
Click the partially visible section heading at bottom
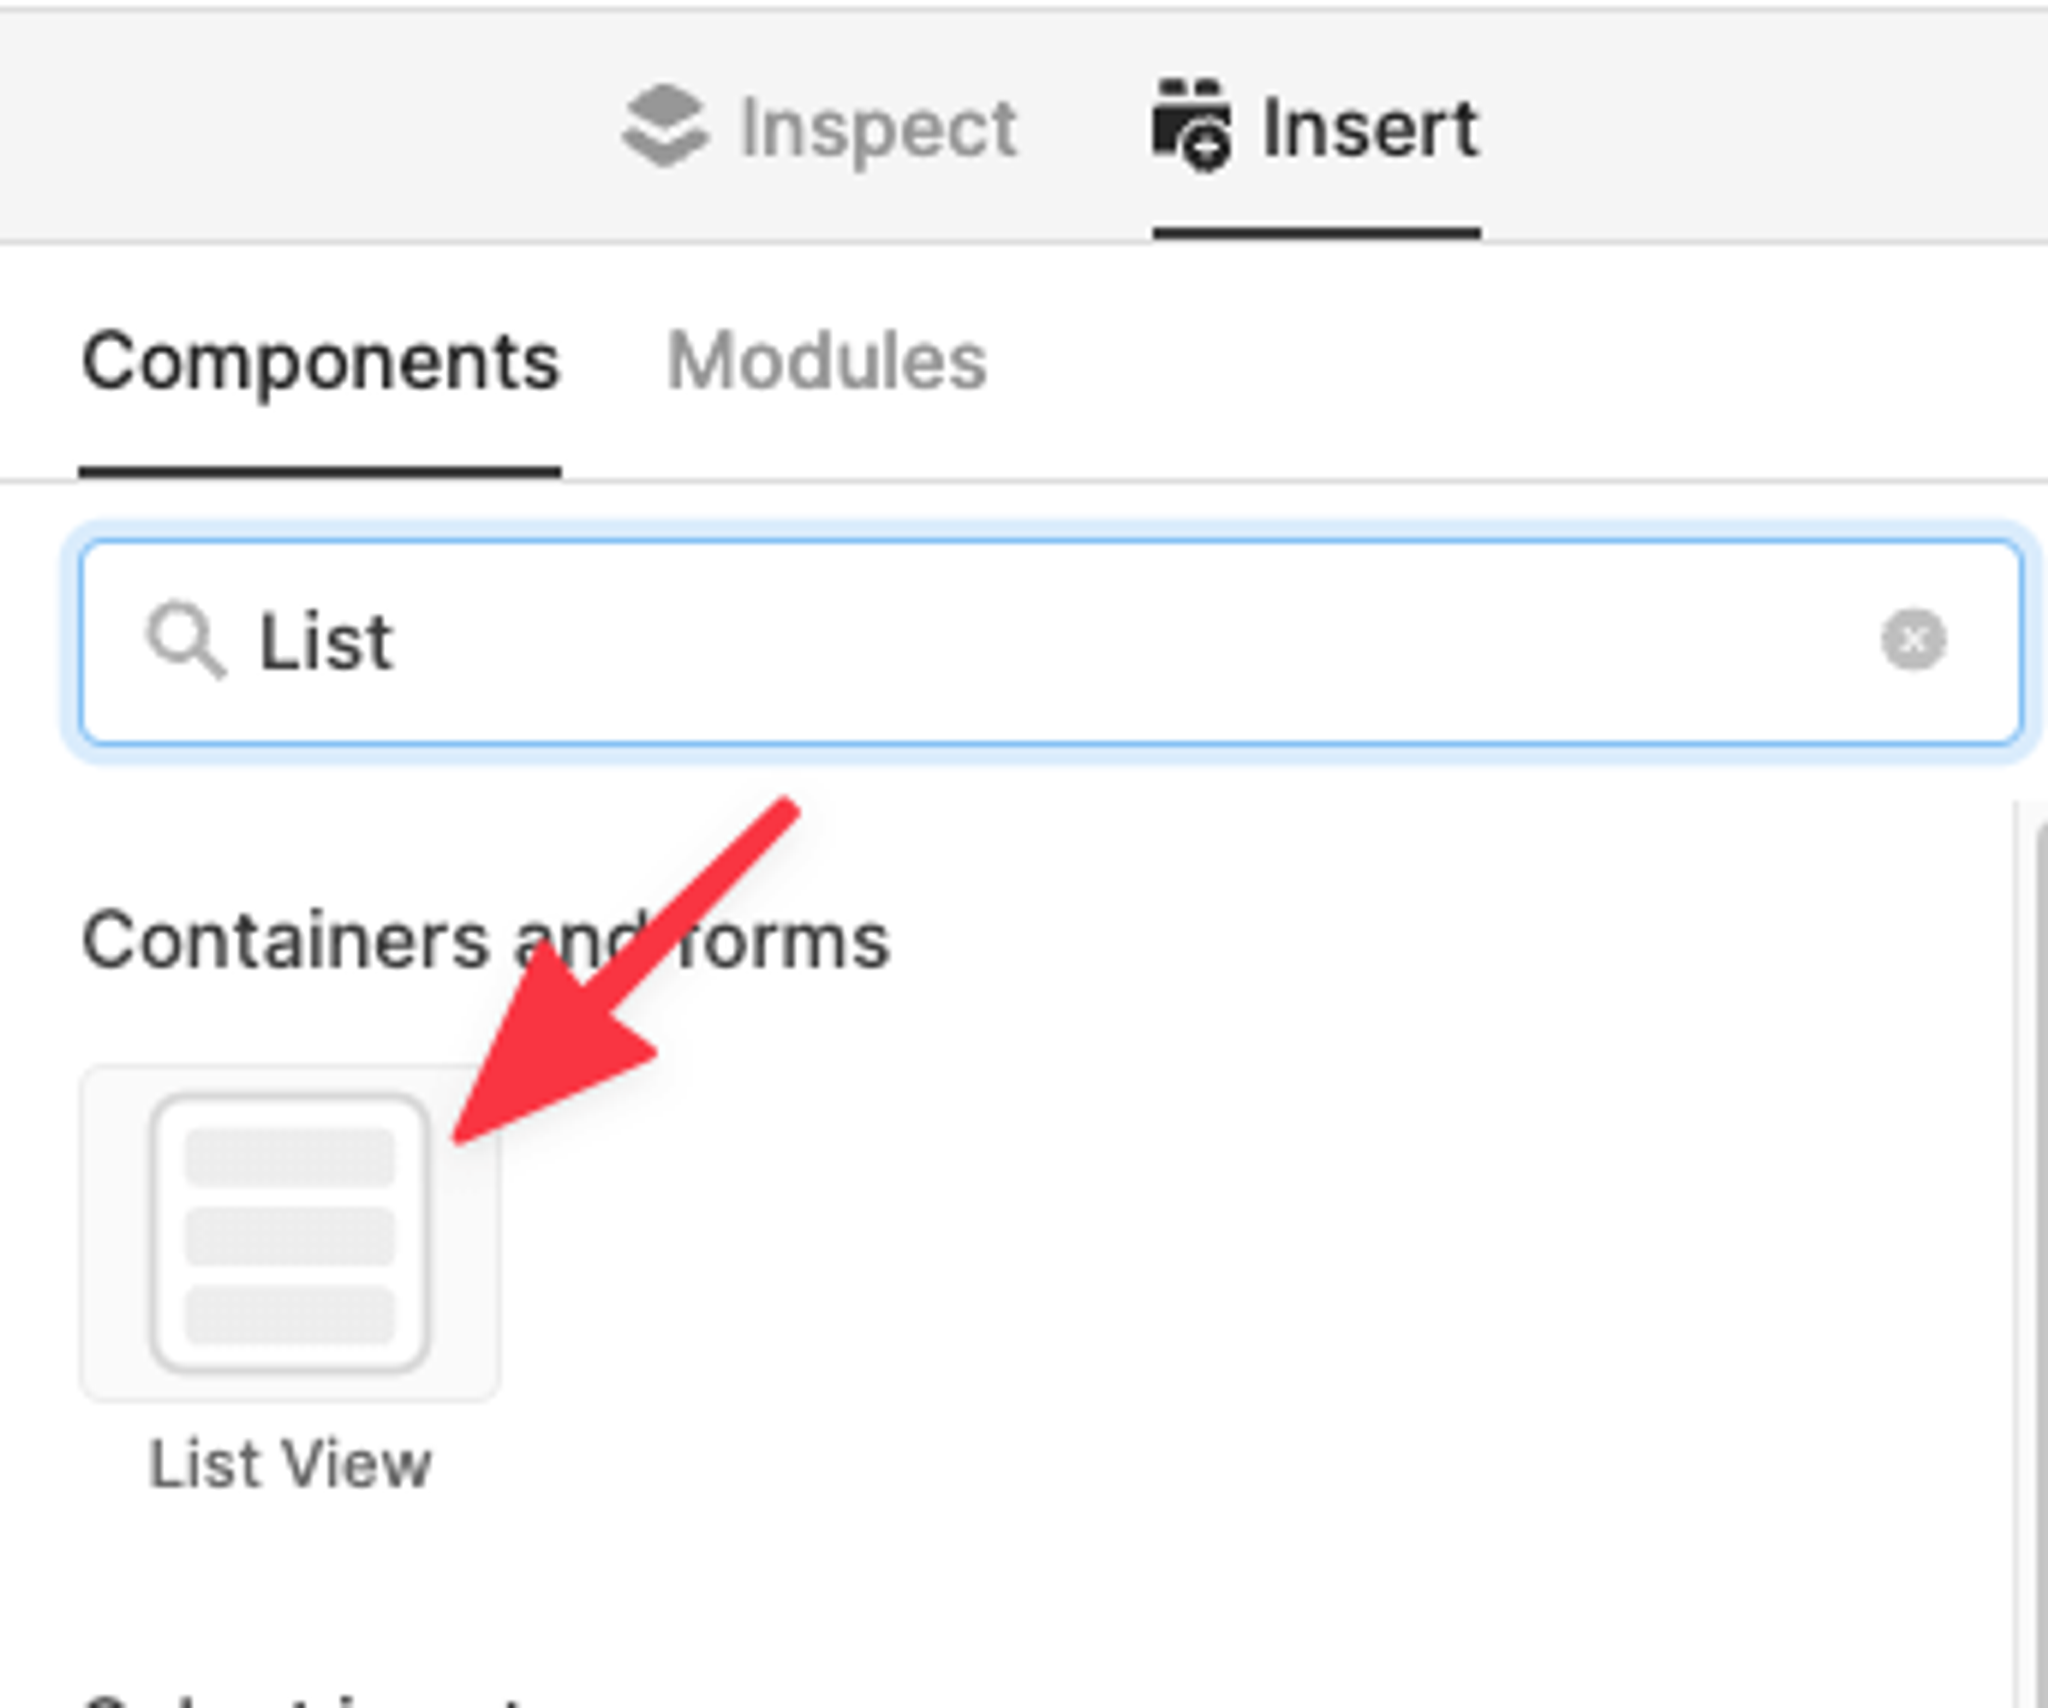tap(300, 1698)
